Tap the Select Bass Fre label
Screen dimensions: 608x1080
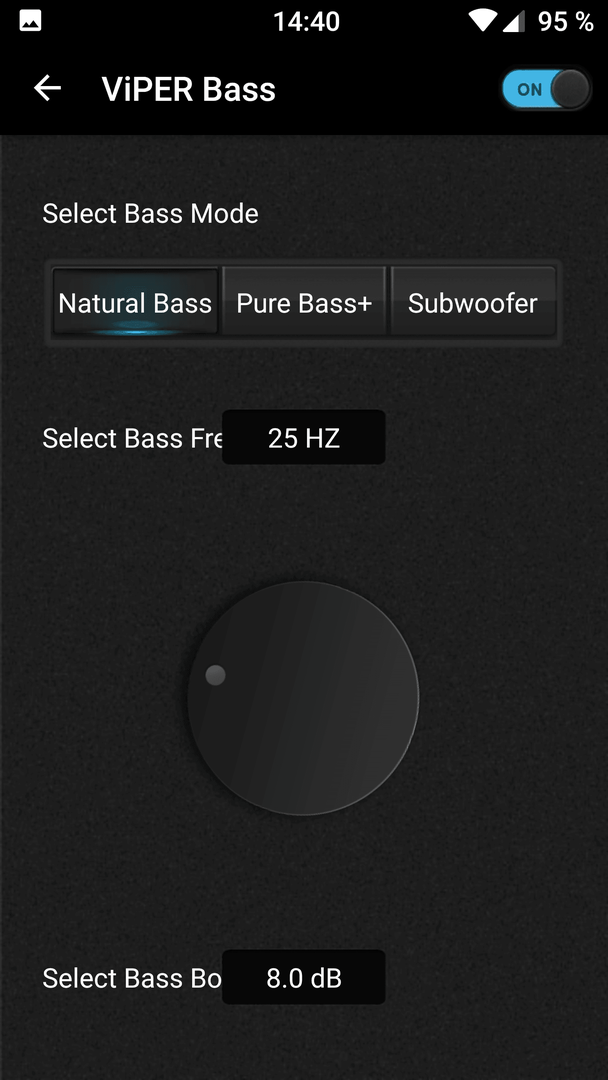132,438
